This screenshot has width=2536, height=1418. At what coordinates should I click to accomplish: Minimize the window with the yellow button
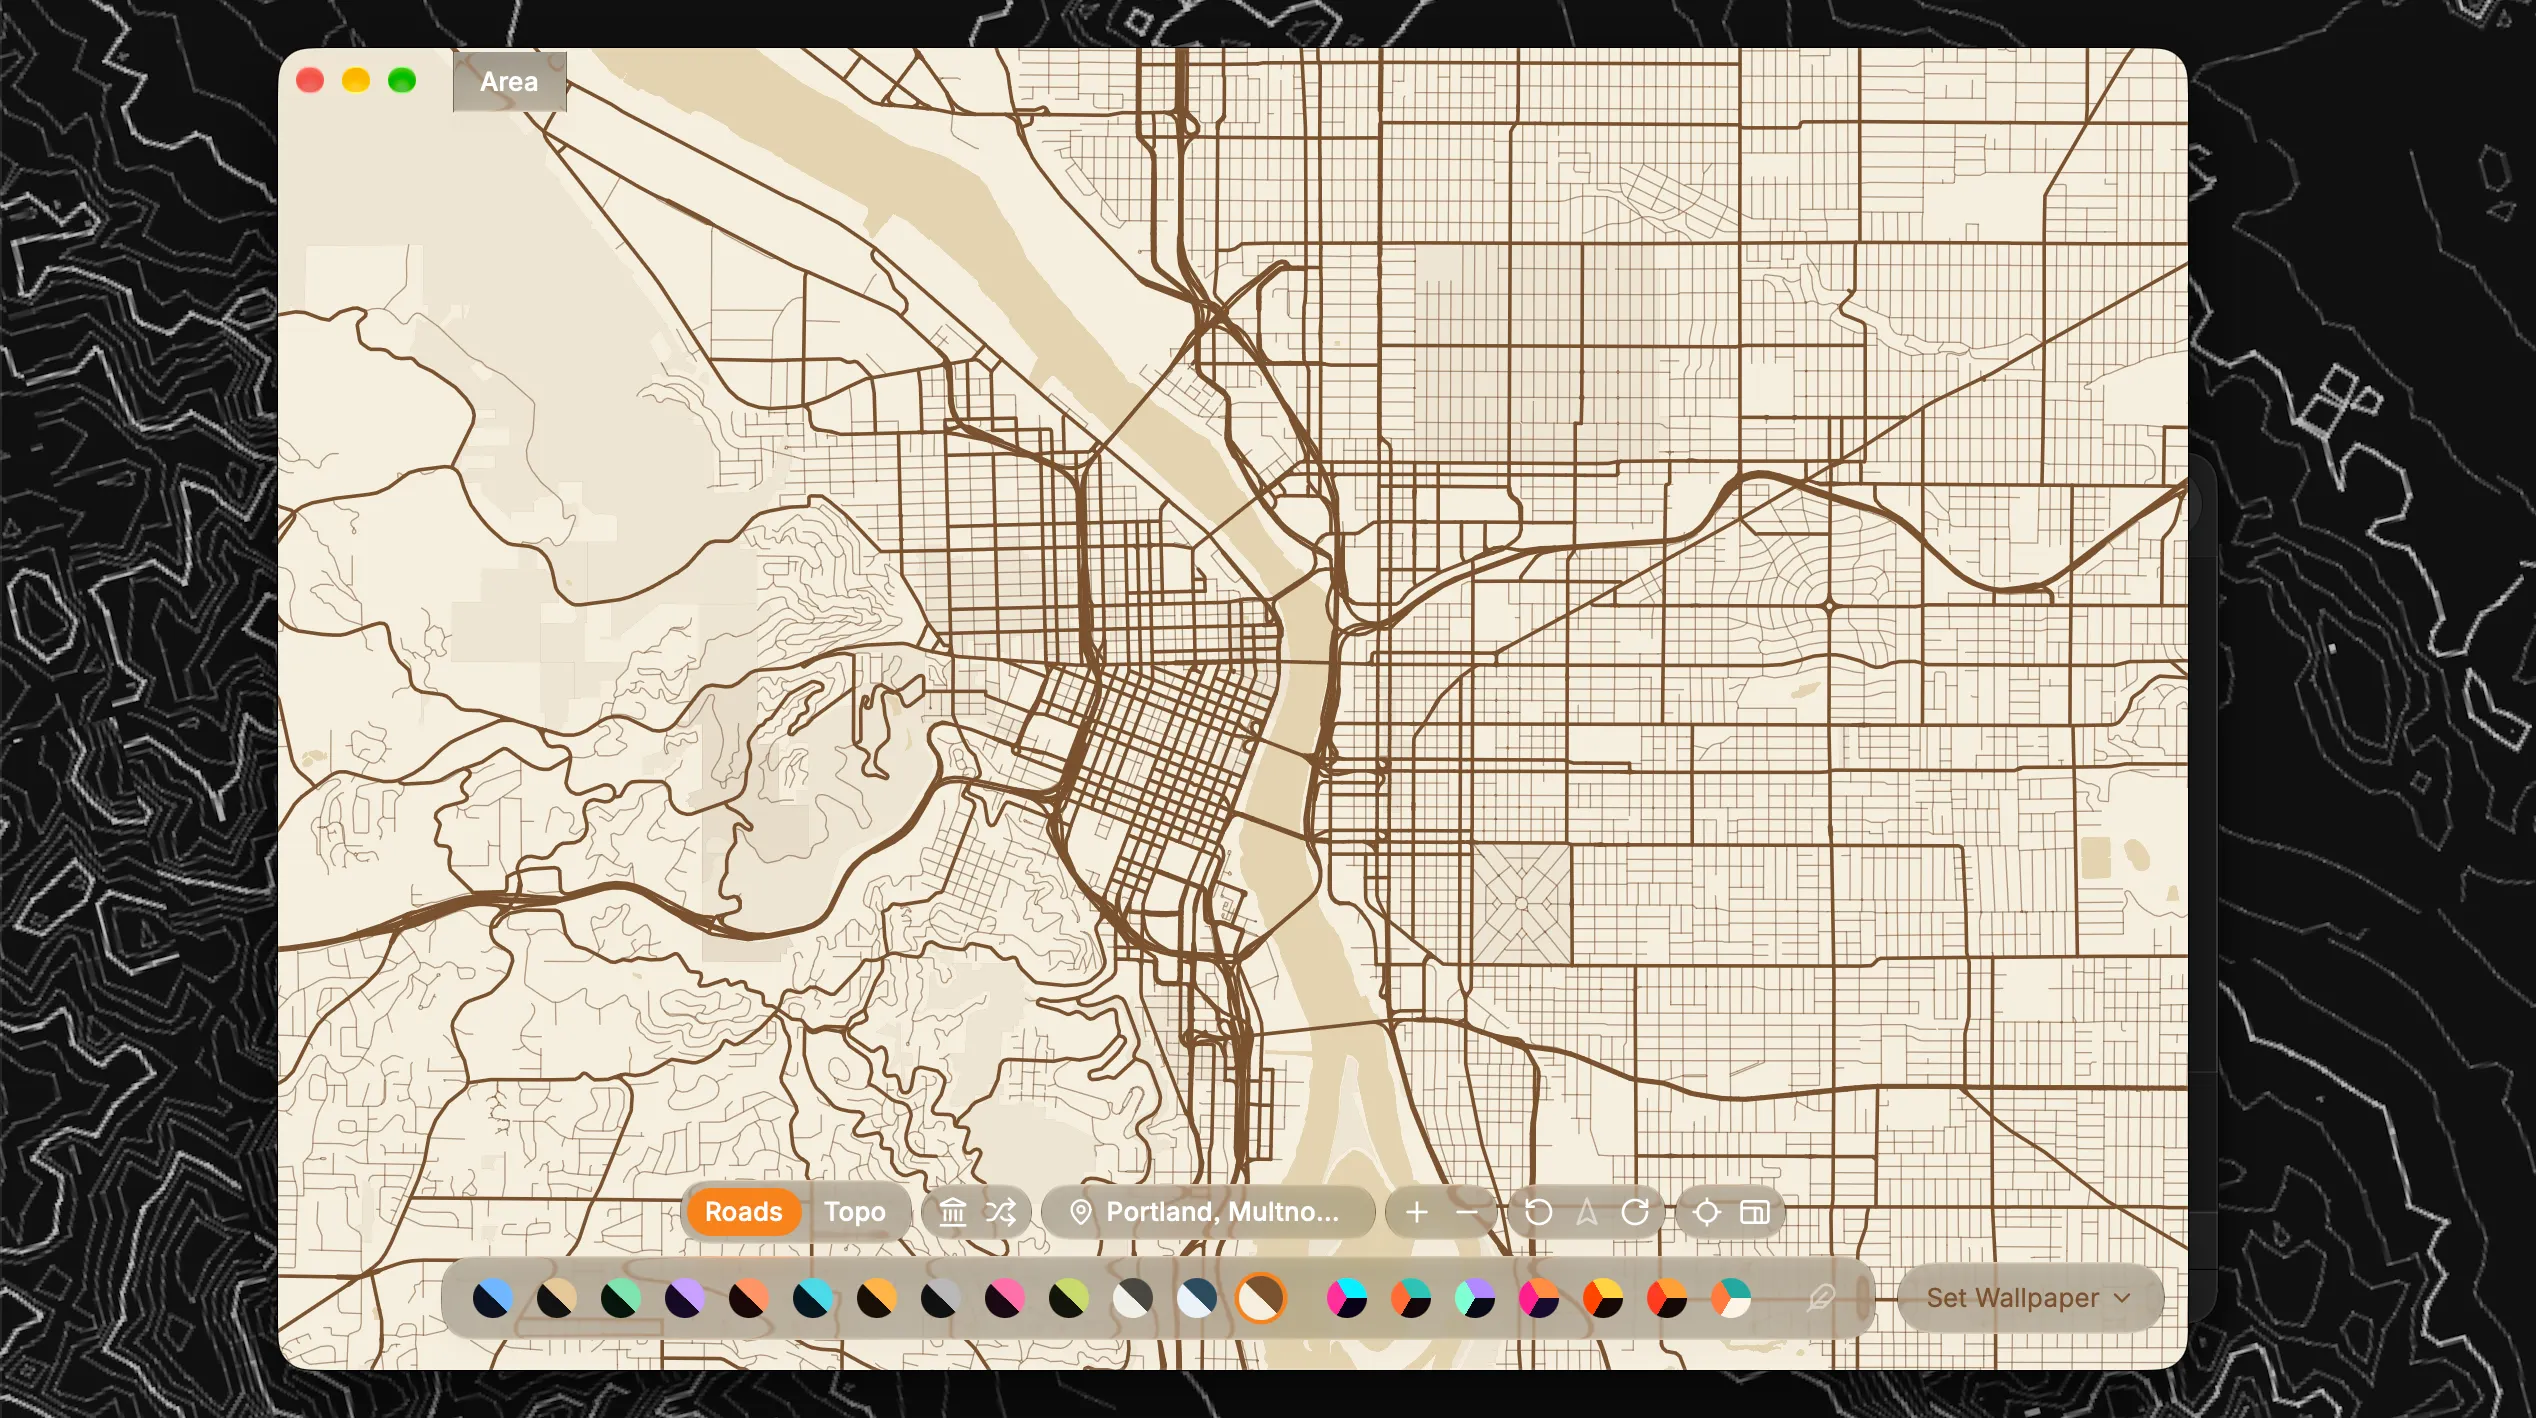tap(356, 80)
